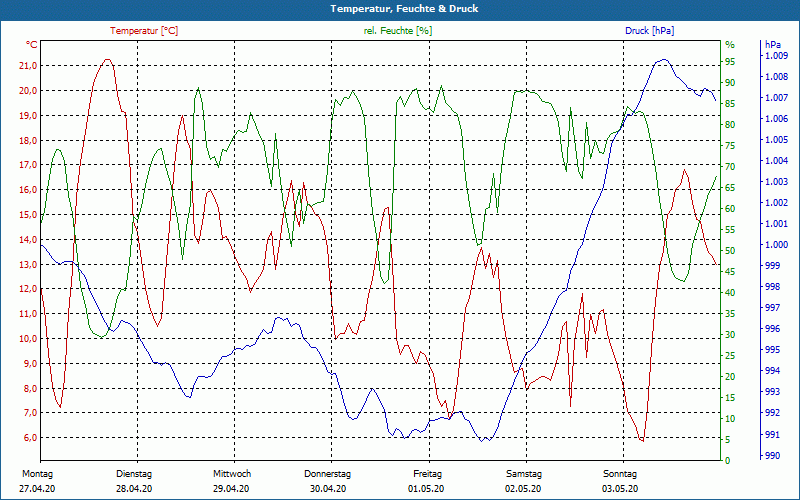Click the 'Dienstag' day label
800x500 pixels.
point(134,474)
